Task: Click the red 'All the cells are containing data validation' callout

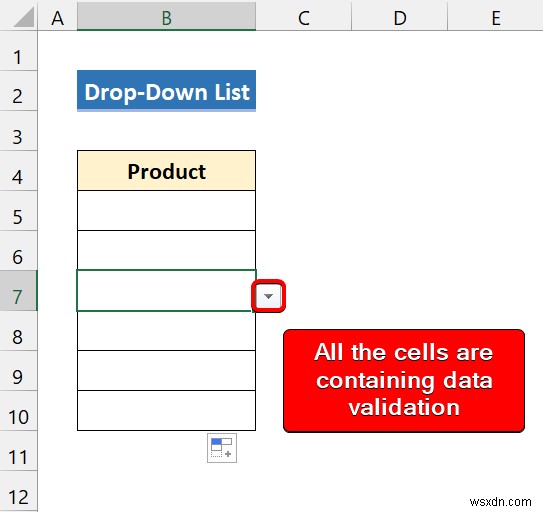Action: [404, 381]
